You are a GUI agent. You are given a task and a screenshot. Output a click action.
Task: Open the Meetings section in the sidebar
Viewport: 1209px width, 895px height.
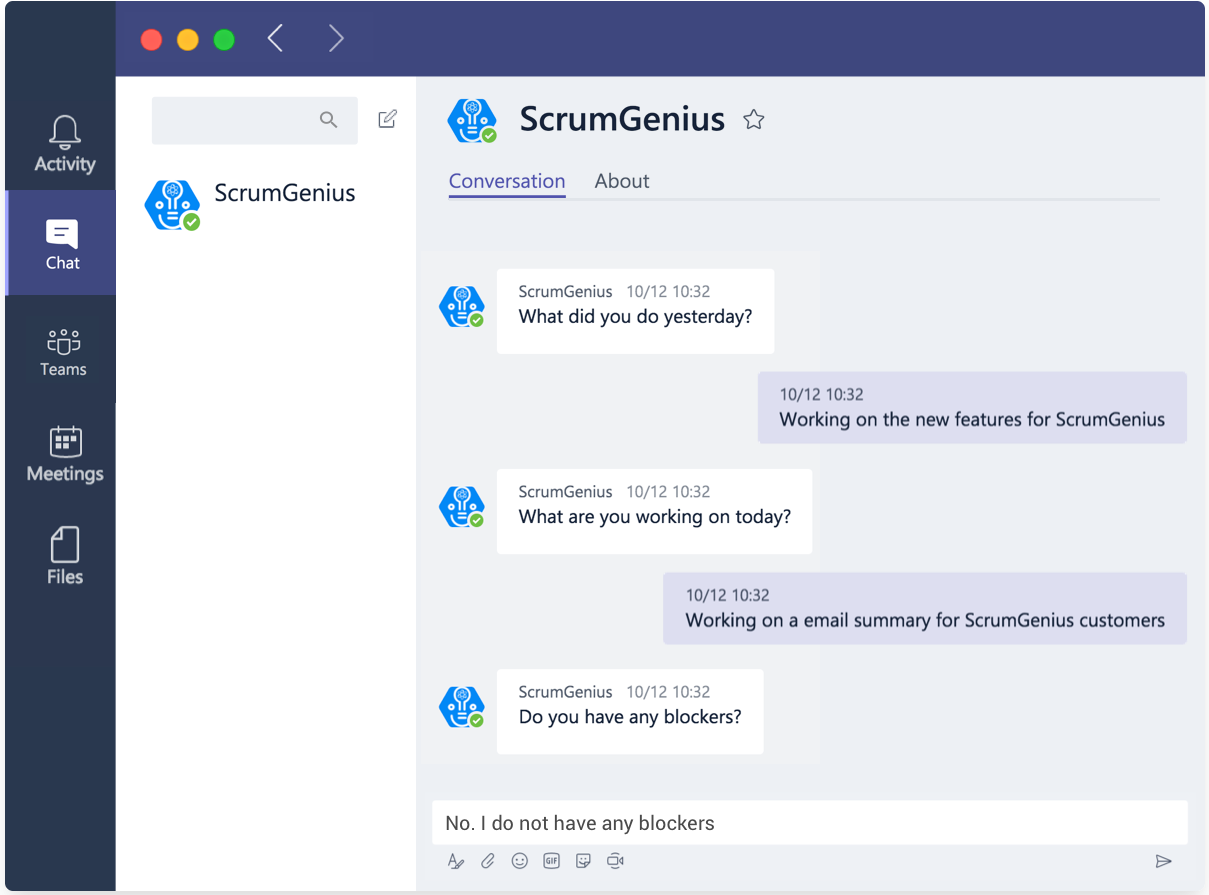click(62, 455)
